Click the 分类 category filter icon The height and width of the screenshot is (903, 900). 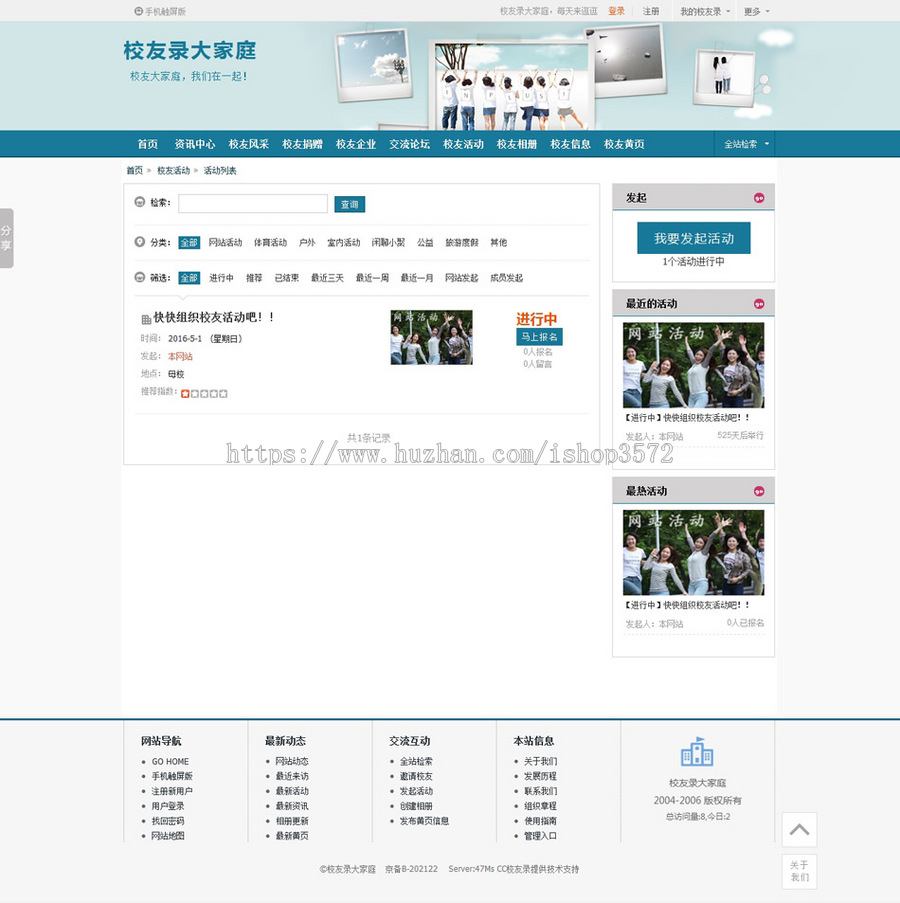pos(139,243)
